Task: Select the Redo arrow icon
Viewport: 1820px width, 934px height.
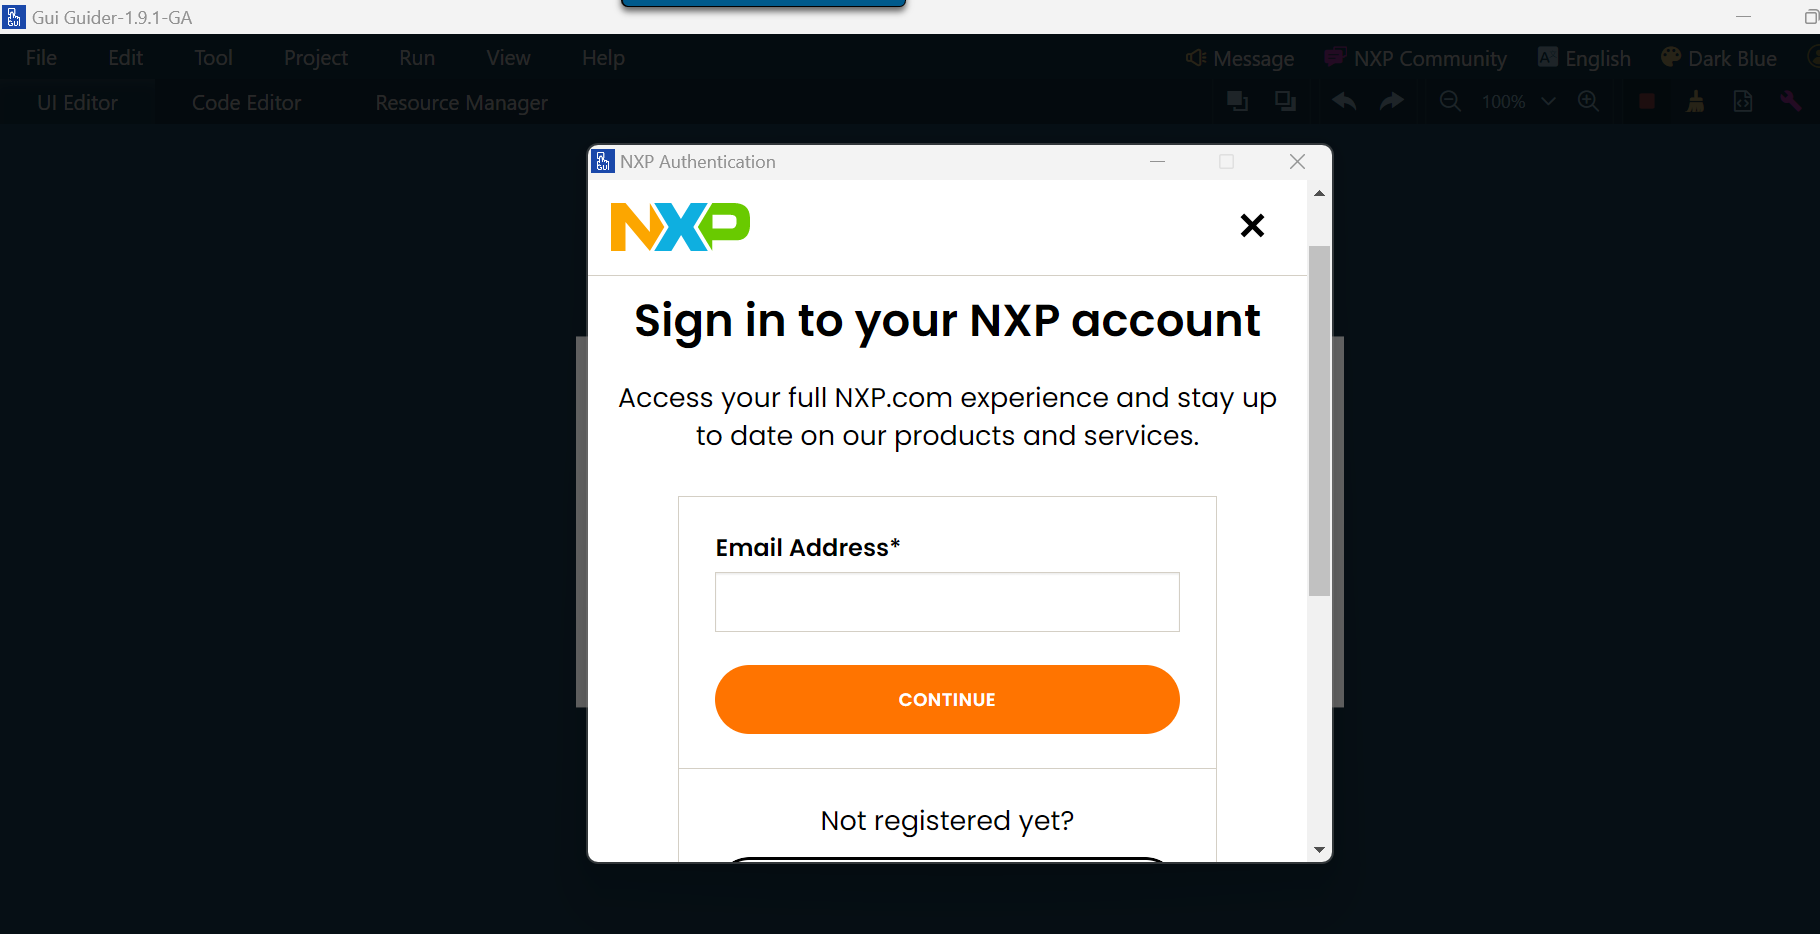Action: [x=1391, y=101]
